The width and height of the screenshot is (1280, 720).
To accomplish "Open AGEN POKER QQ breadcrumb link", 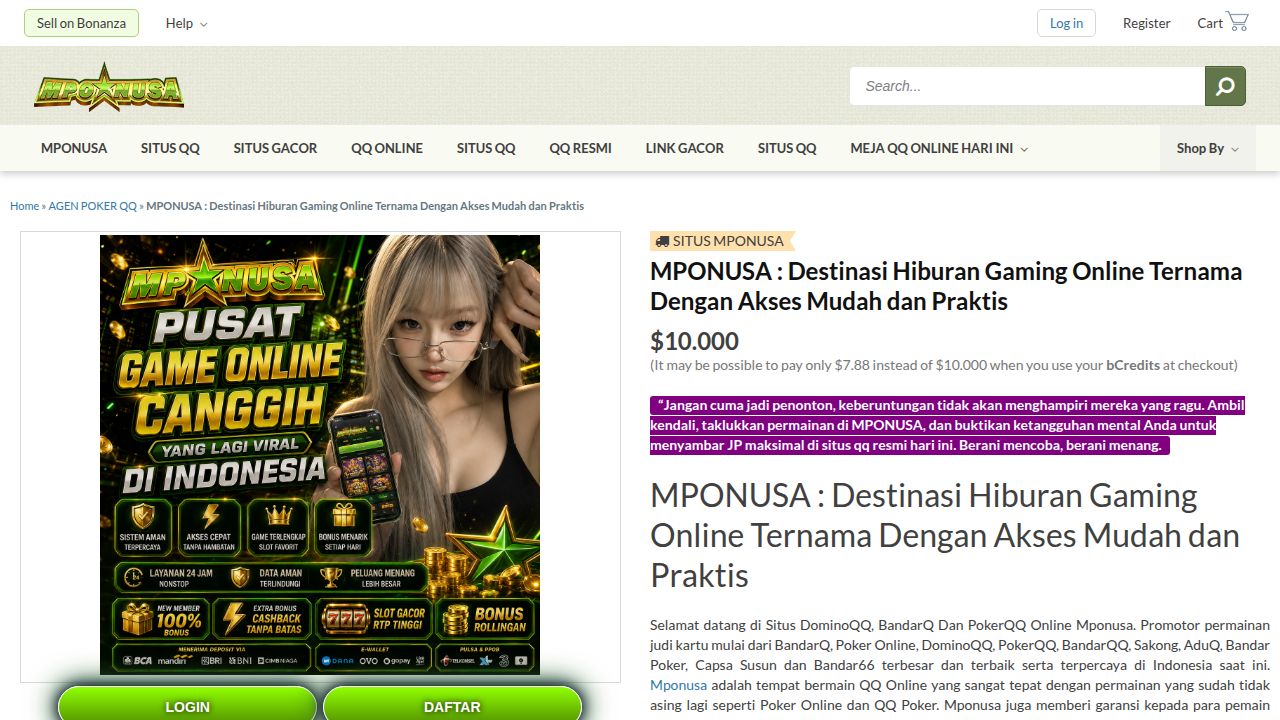I will click(x=93, y=206).
